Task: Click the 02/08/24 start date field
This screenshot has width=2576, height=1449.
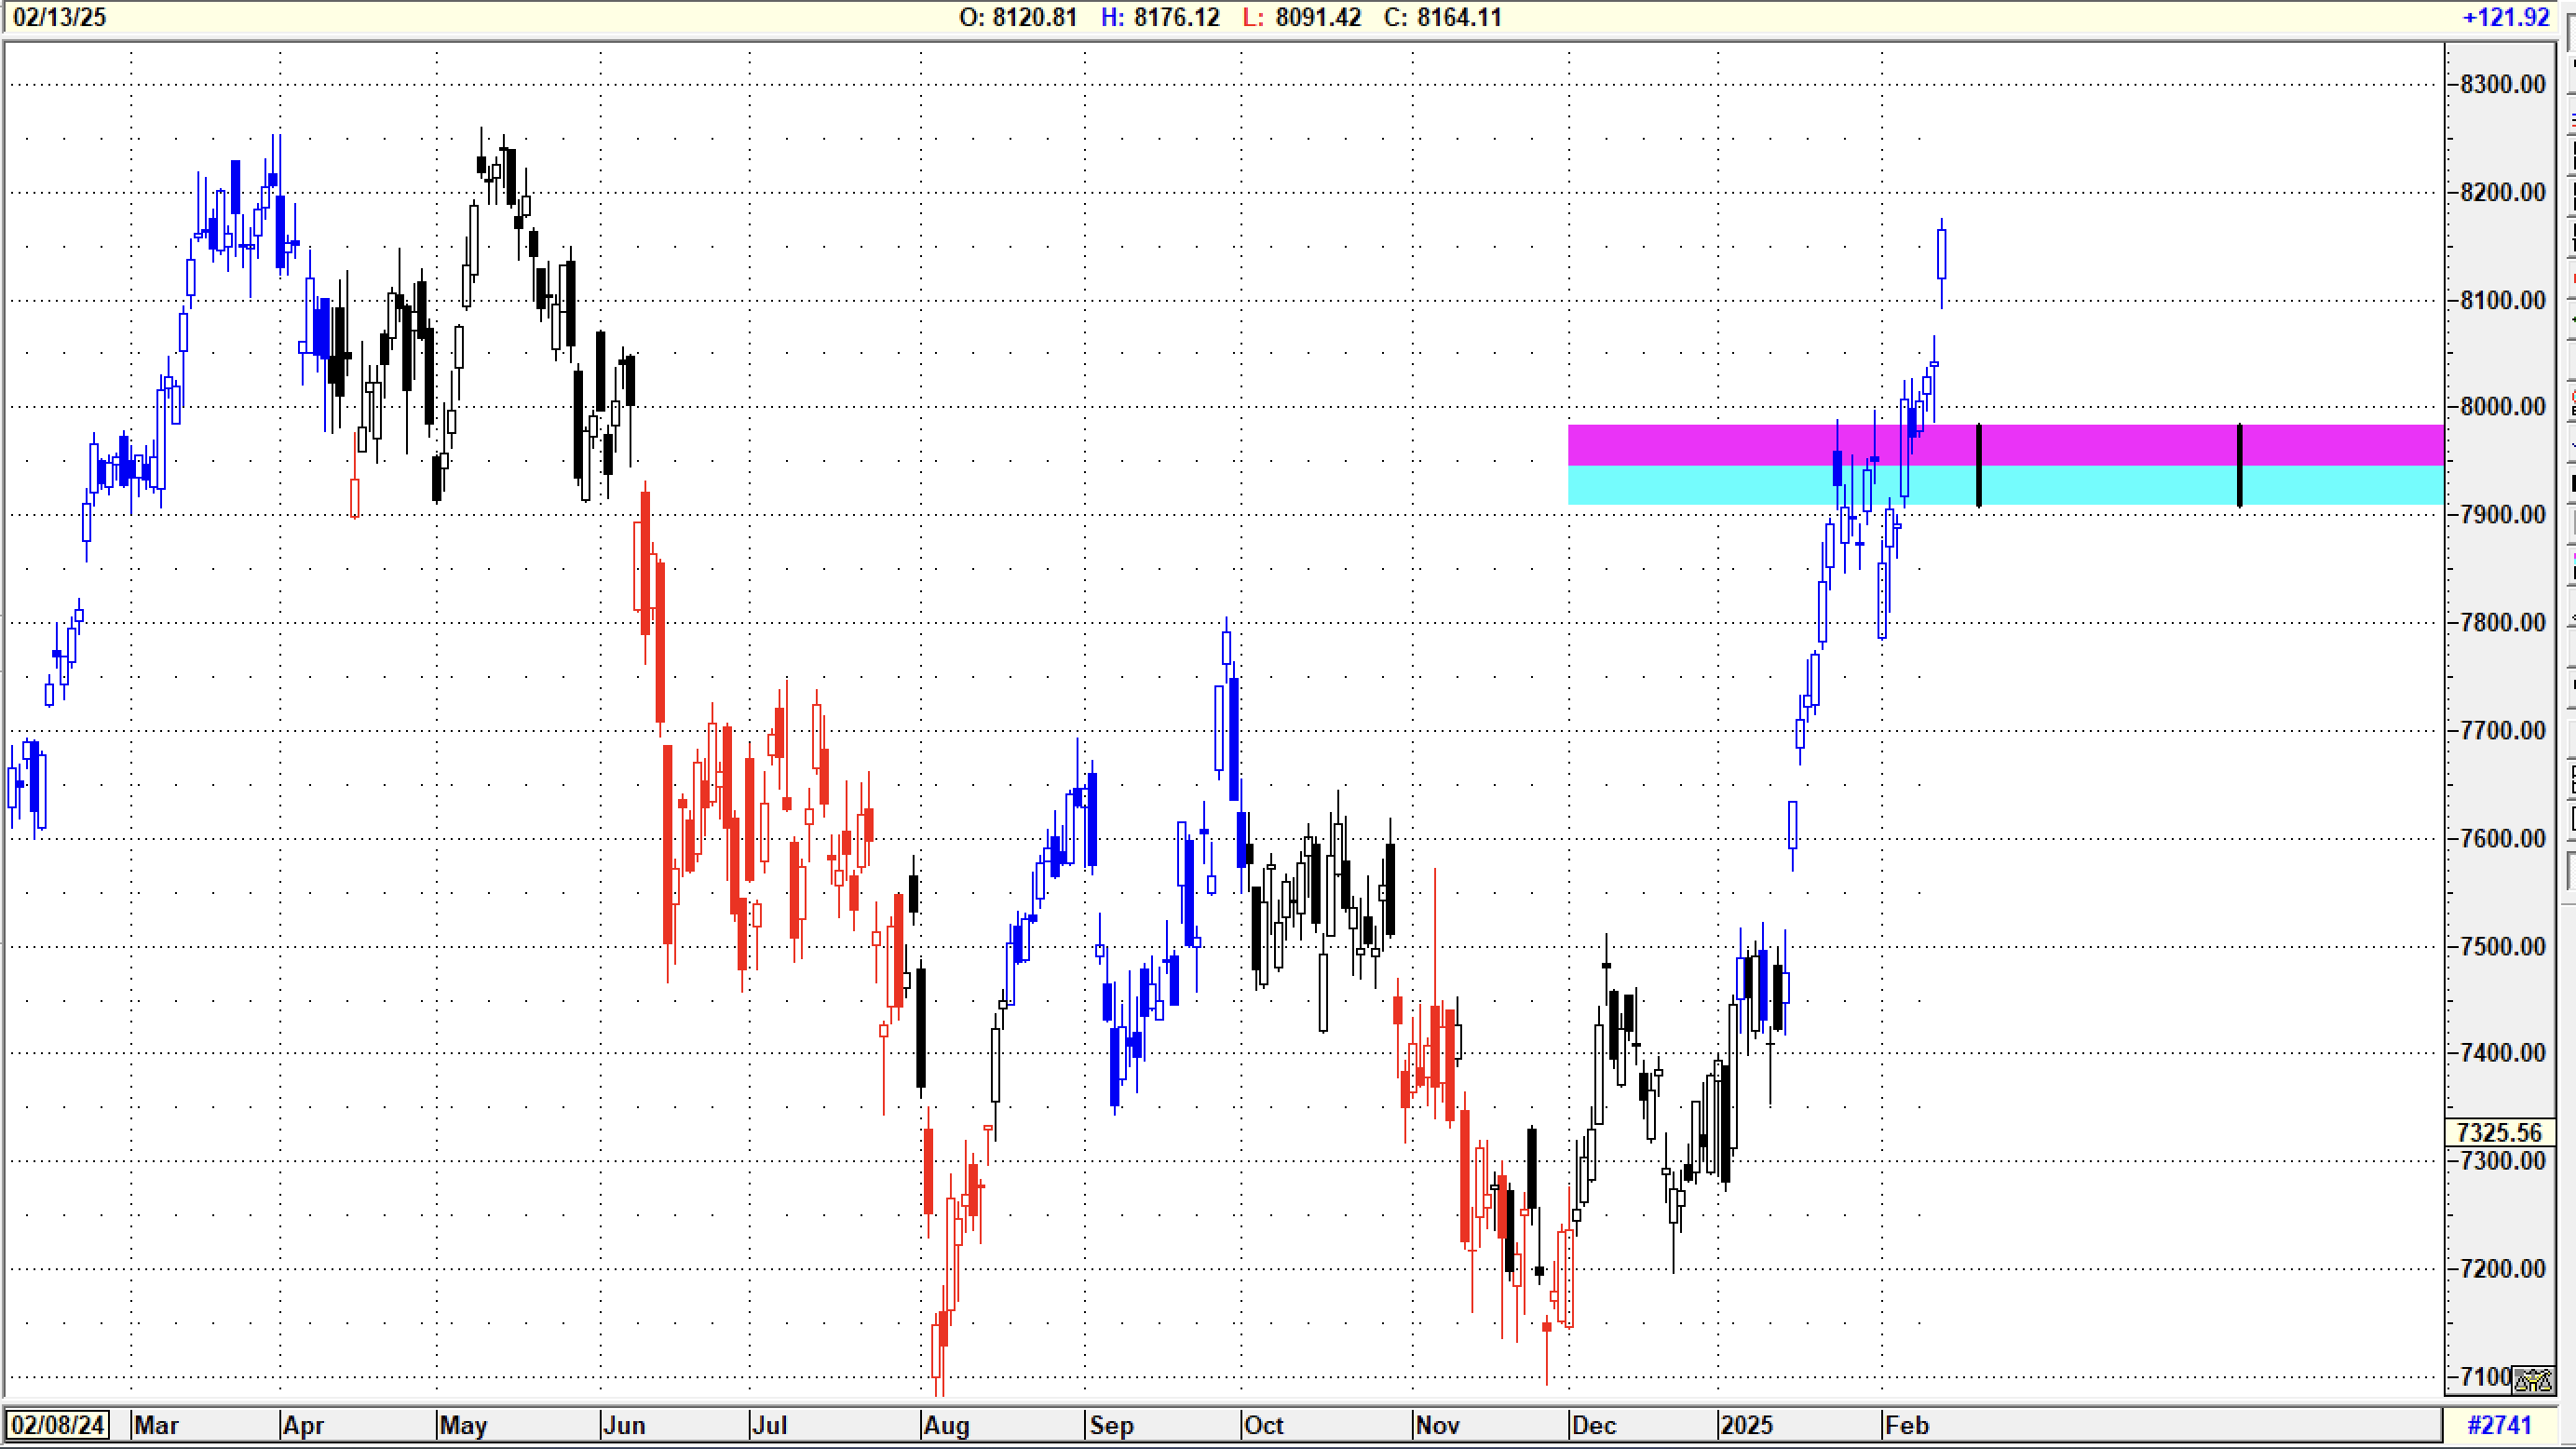Action: 59,1425
